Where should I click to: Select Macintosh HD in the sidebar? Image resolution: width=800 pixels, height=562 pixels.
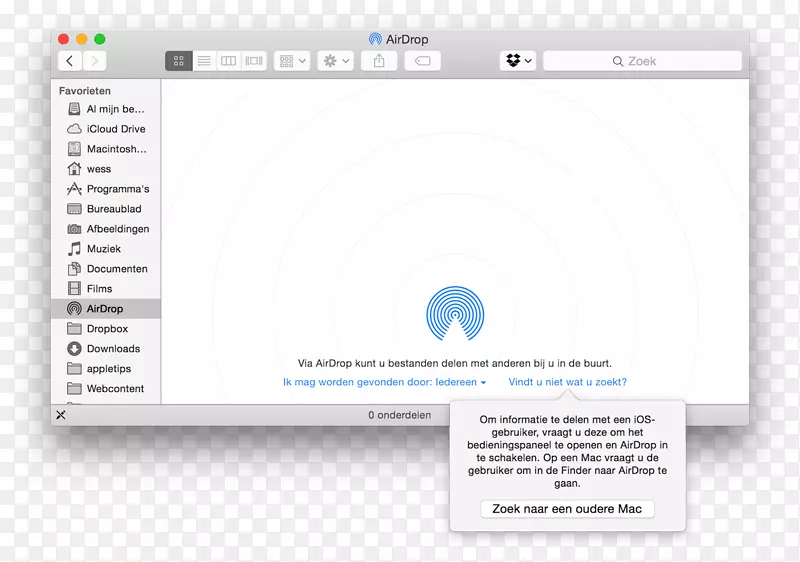pyautogui.click(x=106, y=149)
